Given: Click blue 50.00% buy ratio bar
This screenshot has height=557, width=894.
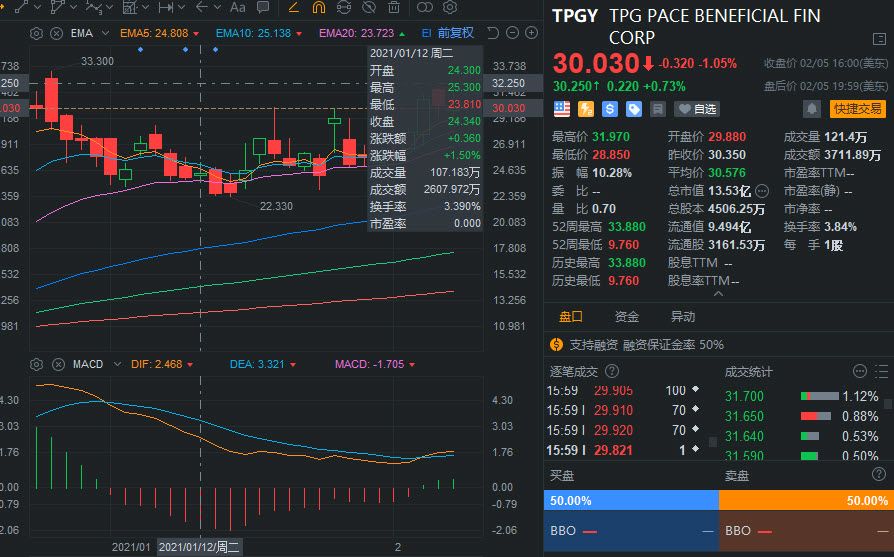Looking at the screenshot, I should (631, 501).
